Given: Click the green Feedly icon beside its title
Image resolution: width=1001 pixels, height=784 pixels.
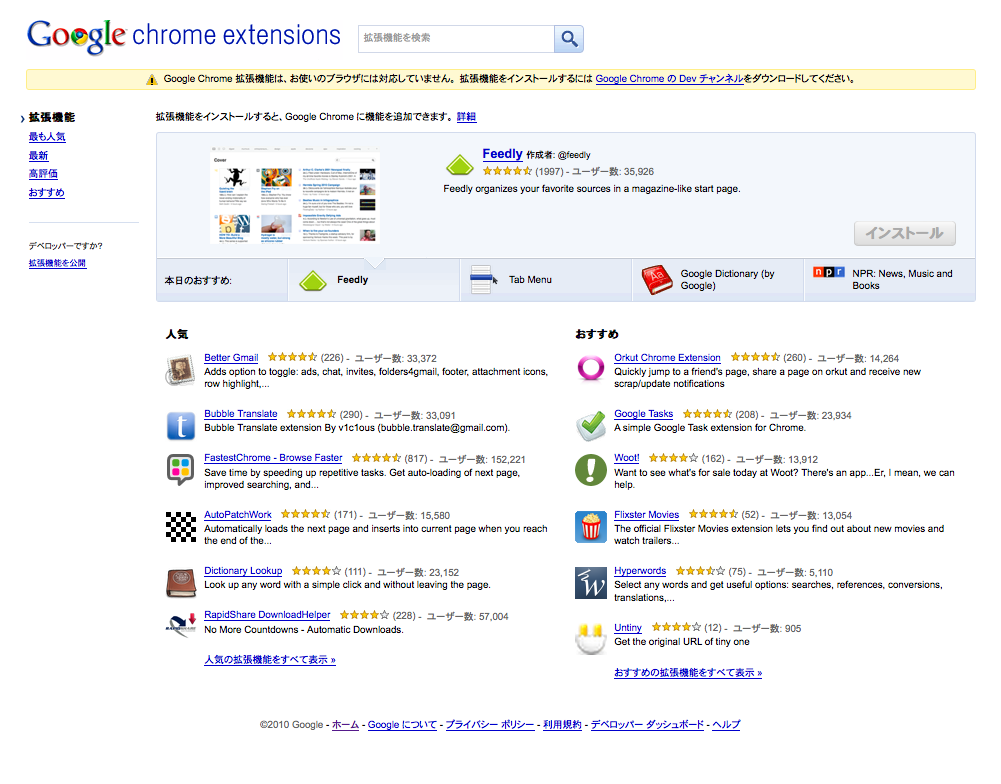Looking at the screenshot, I should 460,165.
